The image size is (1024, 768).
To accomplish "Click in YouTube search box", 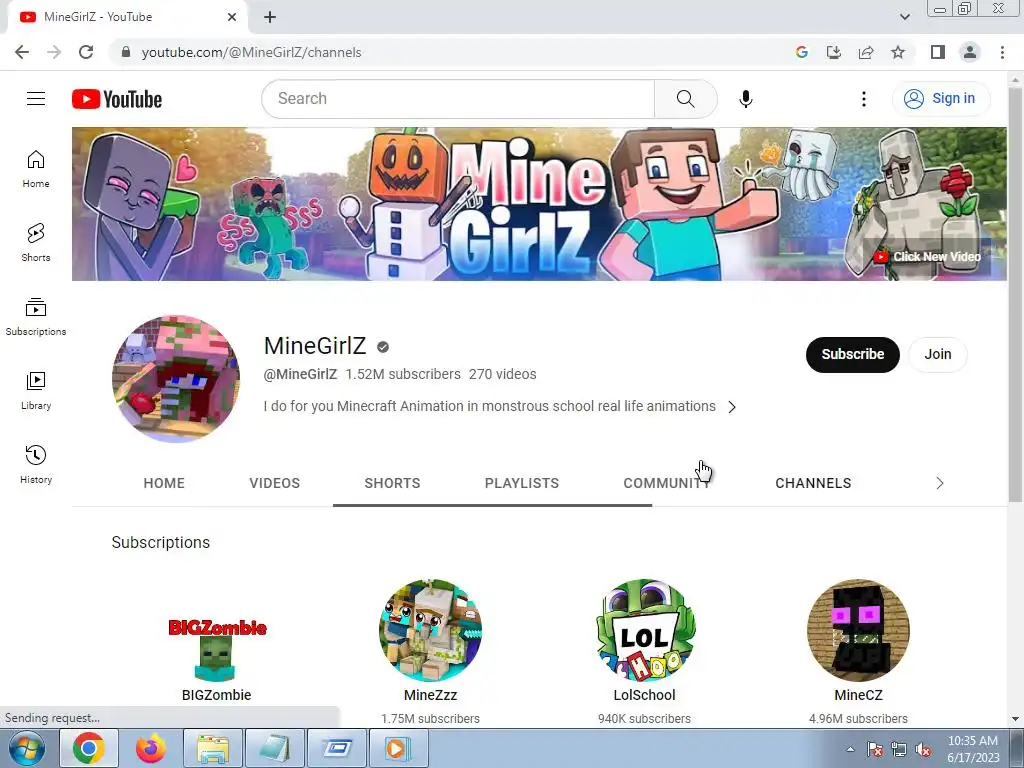I will tap(457, 99).
